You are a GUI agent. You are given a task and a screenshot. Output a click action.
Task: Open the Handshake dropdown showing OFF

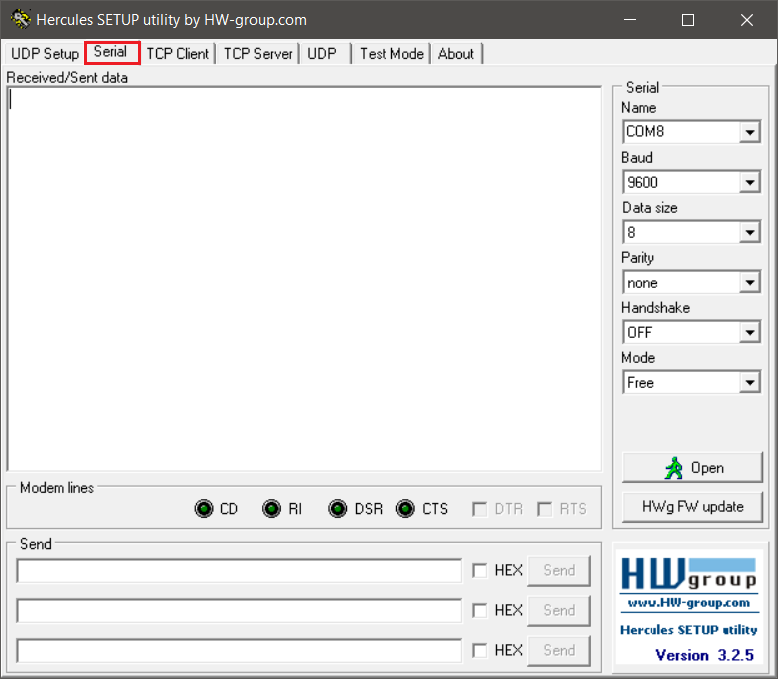click(691, 333)
